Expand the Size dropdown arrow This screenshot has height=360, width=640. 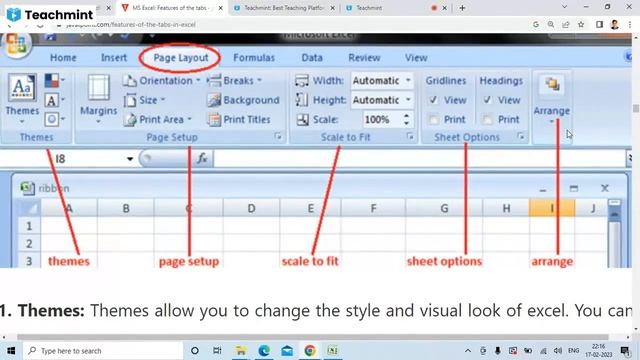coord(163,100)
